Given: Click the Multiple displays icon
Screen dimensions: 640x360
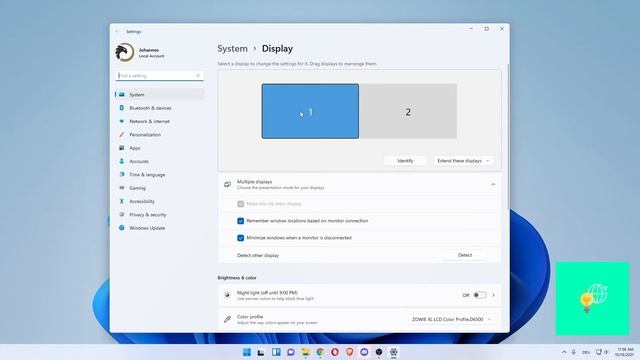Looking at the screenshot, I should coord(227,184).
